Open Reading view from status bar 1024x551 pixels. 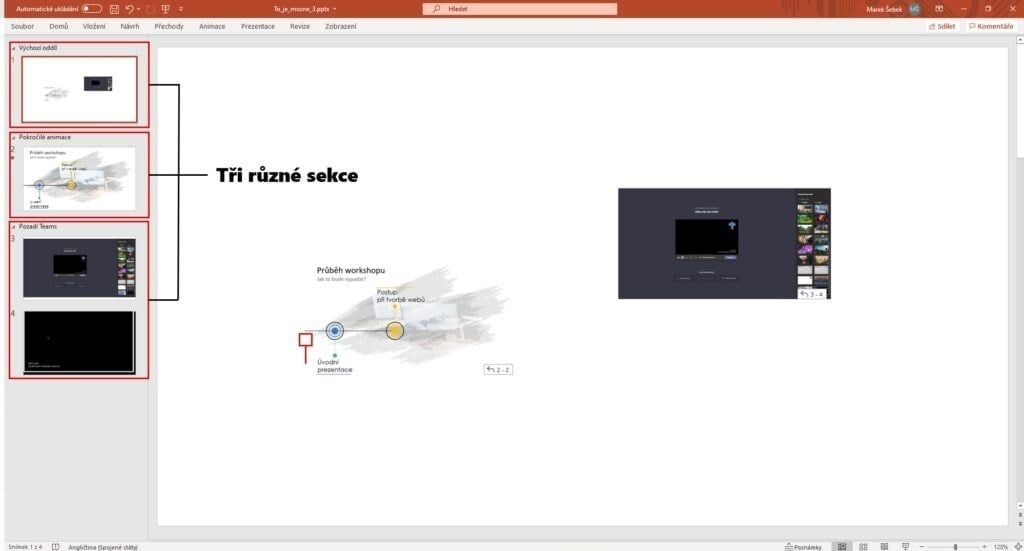coord(883,546)
